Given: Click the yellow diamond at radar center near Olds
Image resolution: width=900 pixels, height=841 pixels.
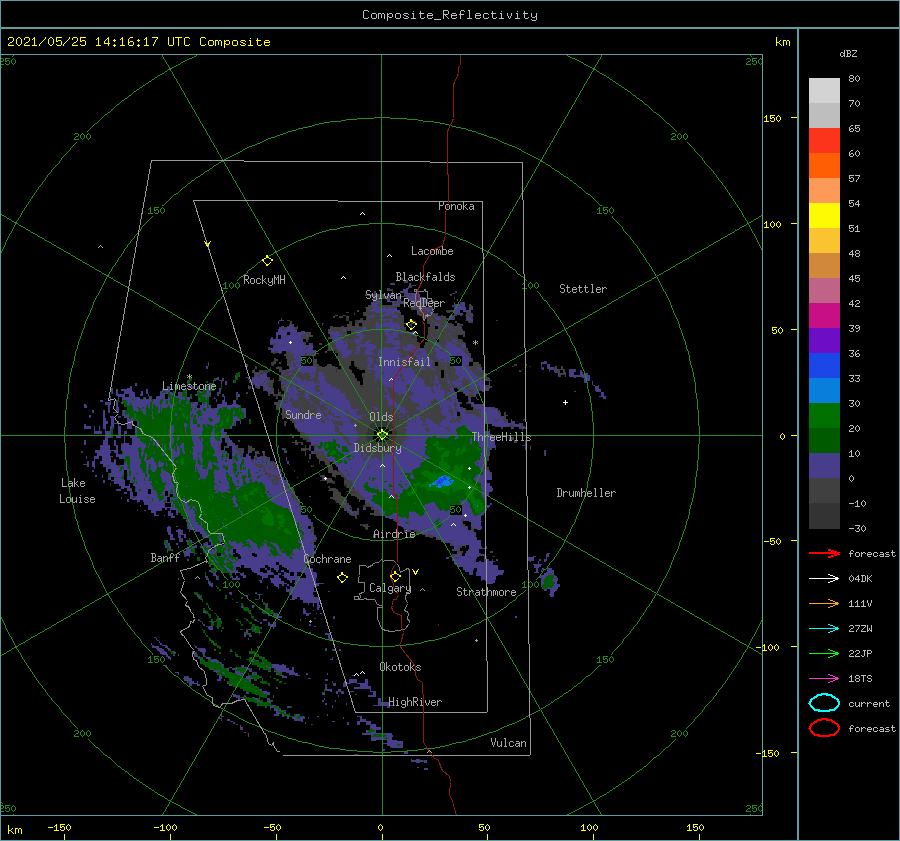Looking at the screenshot, I should click(x=382, y=435).
